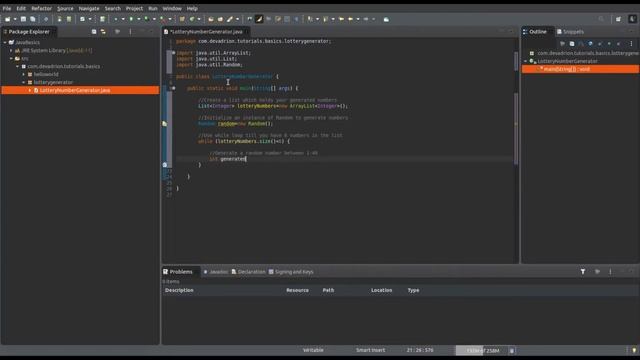
Task: Collapse the lotterygenerator package node
Action: pyautogui.click(x=24, y=82)
